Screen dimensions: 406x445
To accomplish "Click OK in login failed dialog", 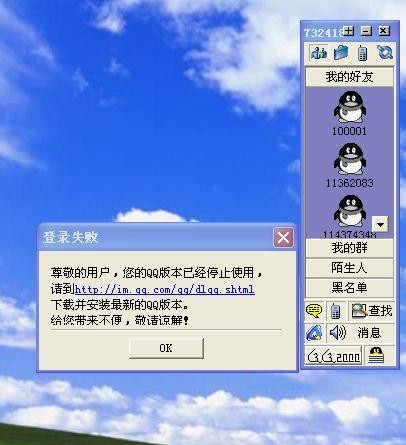I will click(166, 348).
